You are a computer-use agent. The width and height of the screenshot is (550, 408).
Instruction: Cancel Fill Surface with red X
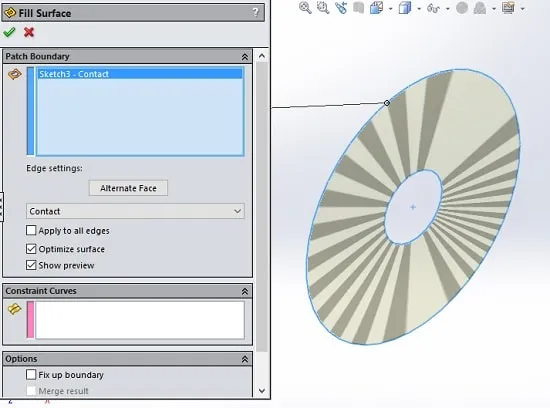tap(29, 32)
